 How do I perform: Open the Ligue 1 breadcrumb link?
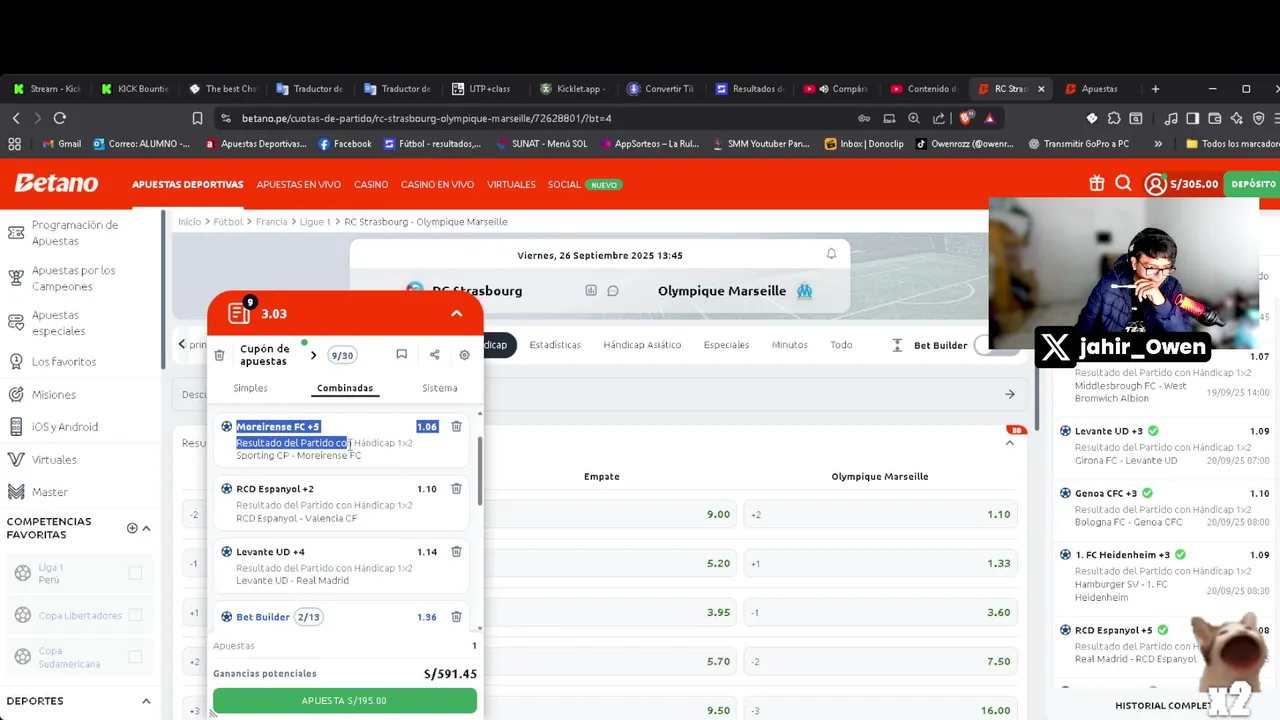pos(315,222)
